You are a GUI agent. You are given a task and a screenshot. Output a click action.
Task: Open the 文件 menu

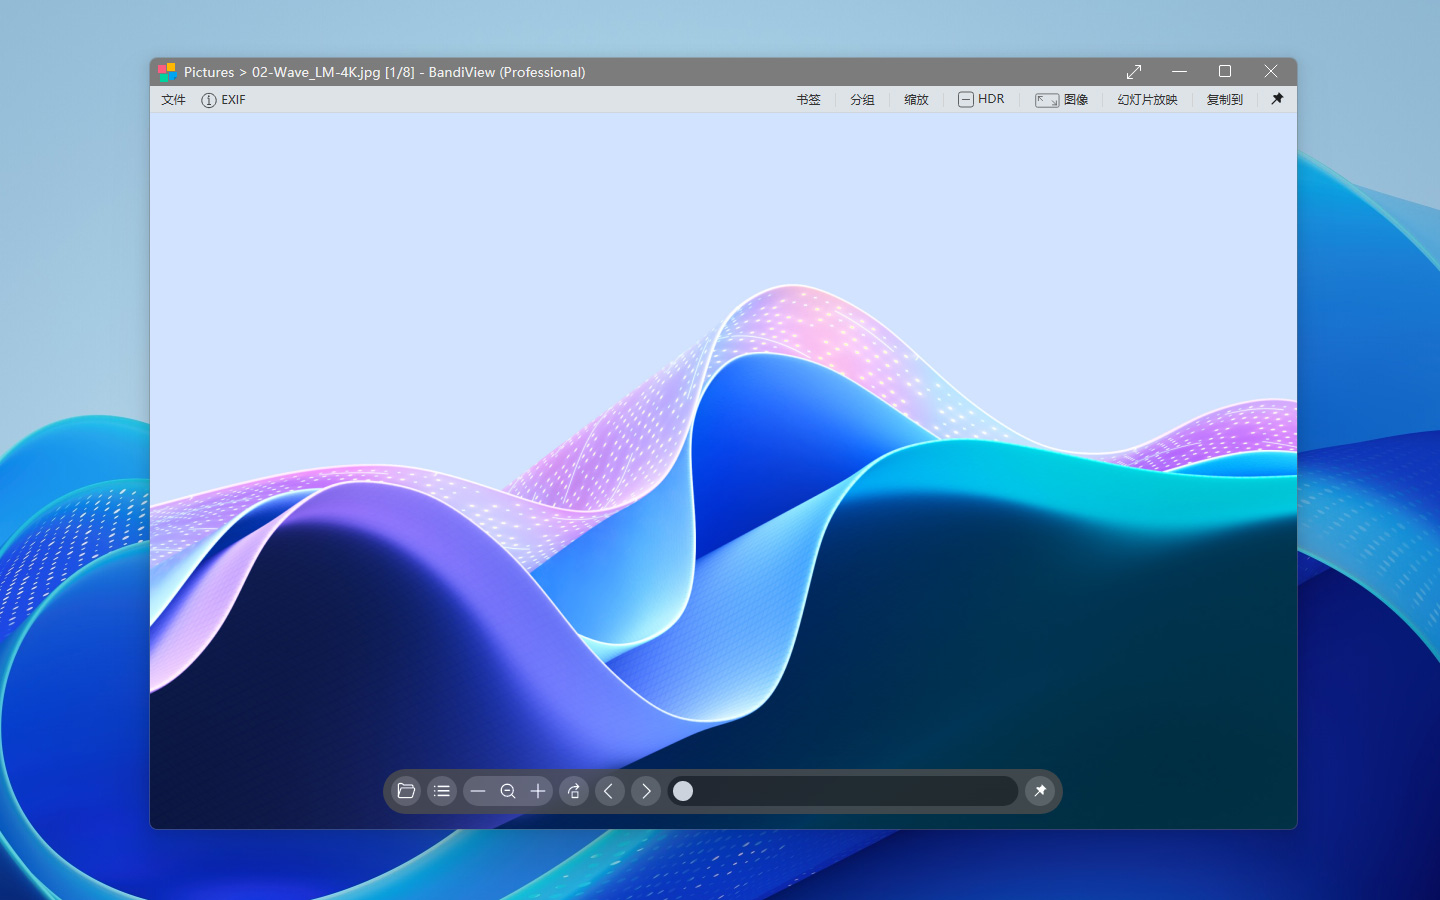(x=173, y=100)
